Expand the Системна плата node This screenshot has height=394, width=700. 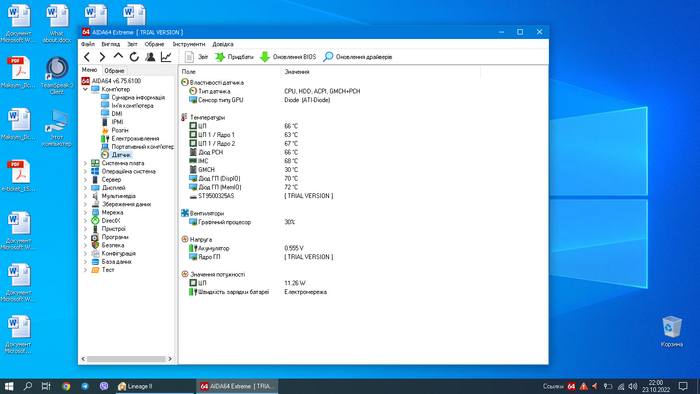85,163
